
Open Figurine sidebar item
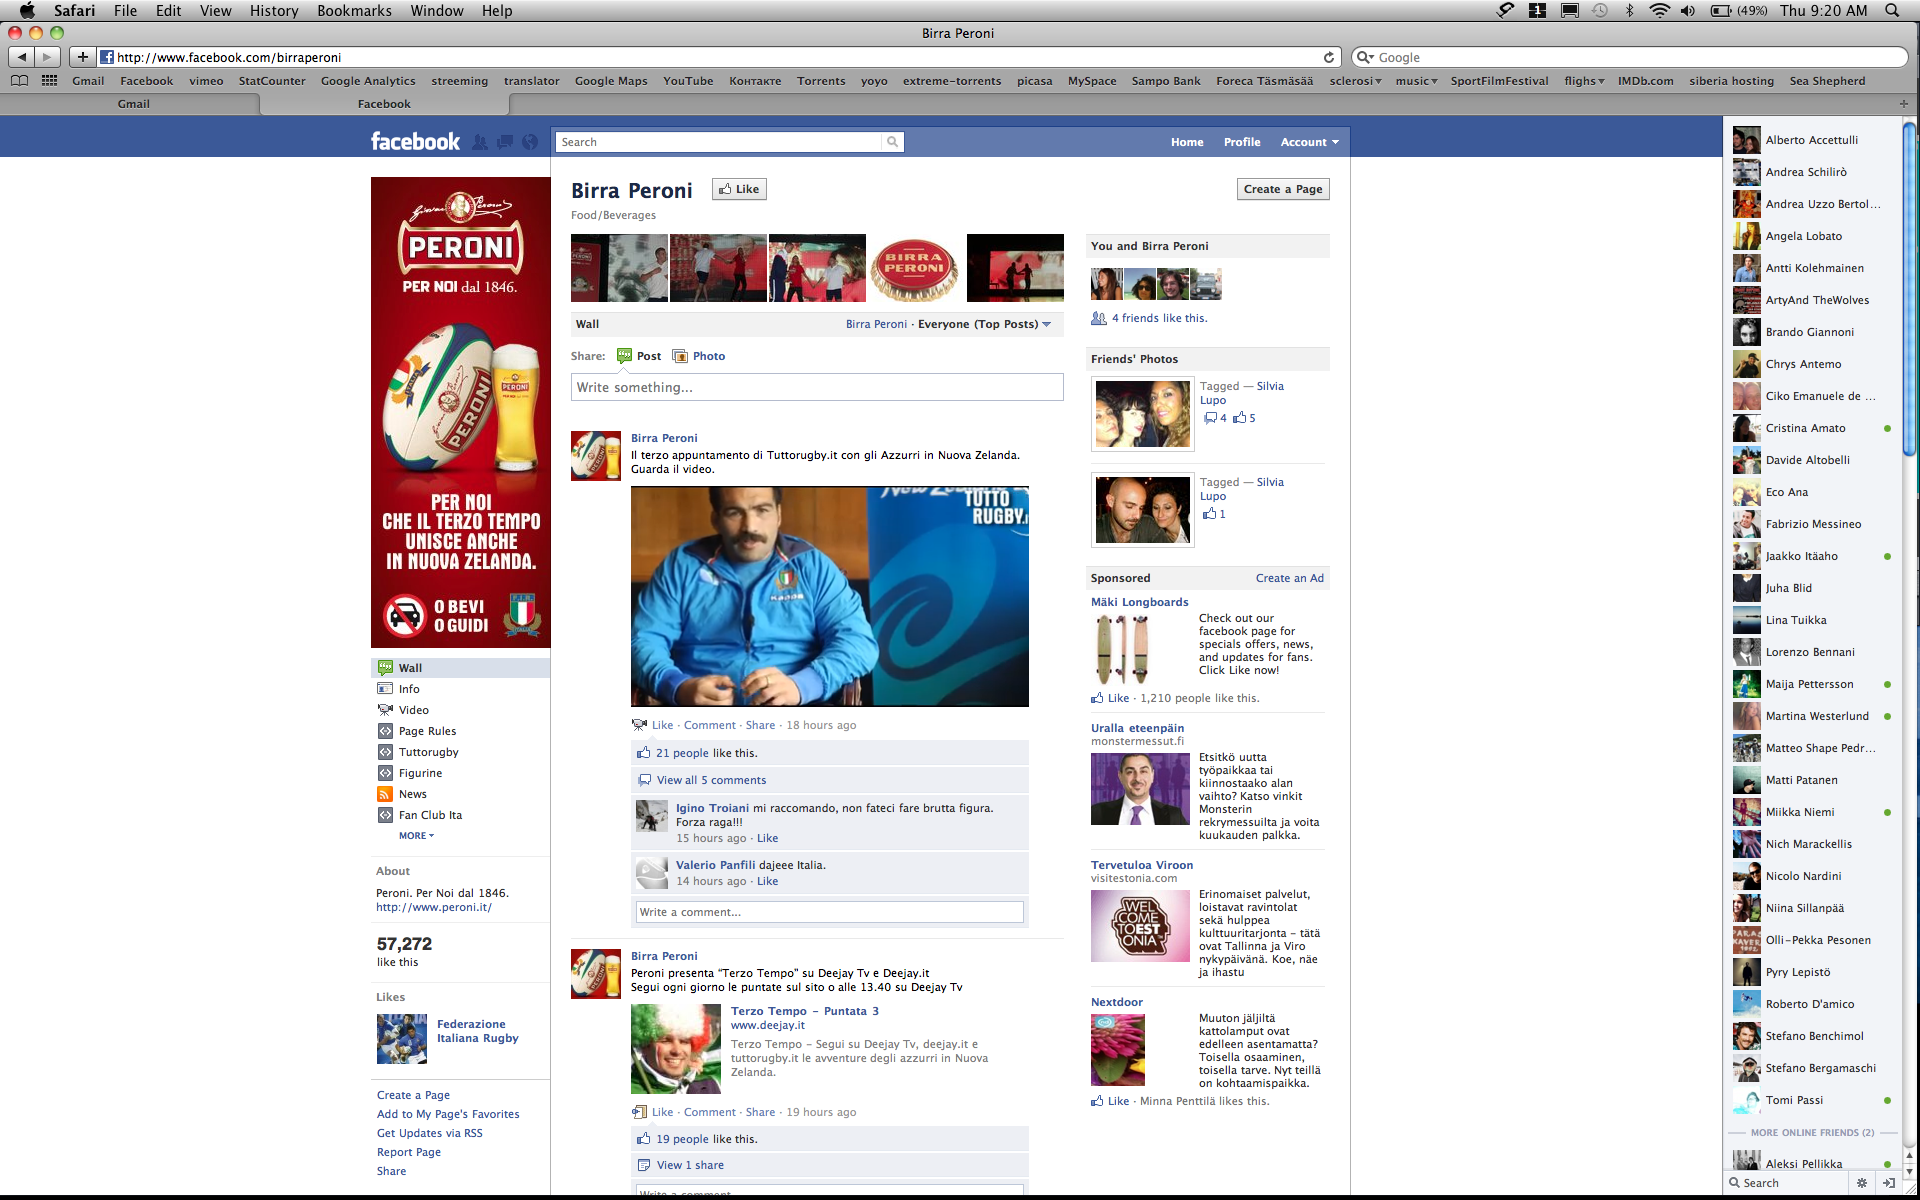420,773
